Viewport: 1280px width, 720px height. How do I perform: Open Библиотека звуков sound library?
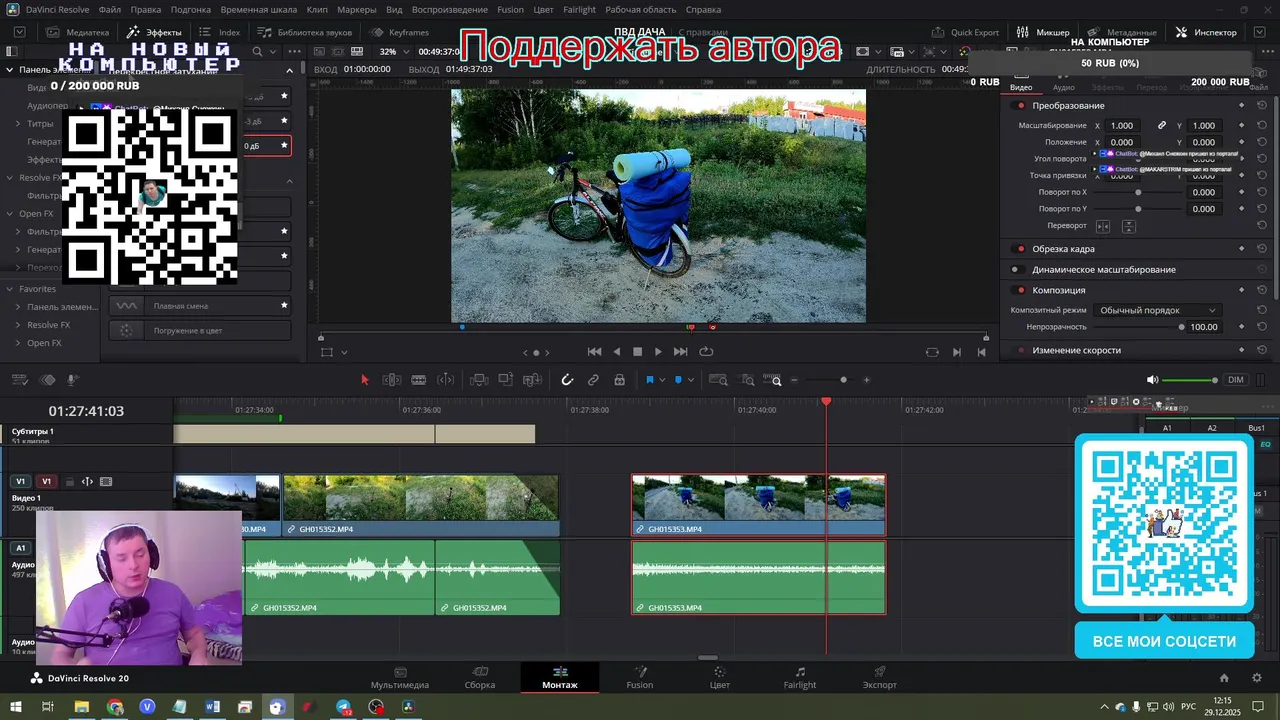click(x=305, y=32)
